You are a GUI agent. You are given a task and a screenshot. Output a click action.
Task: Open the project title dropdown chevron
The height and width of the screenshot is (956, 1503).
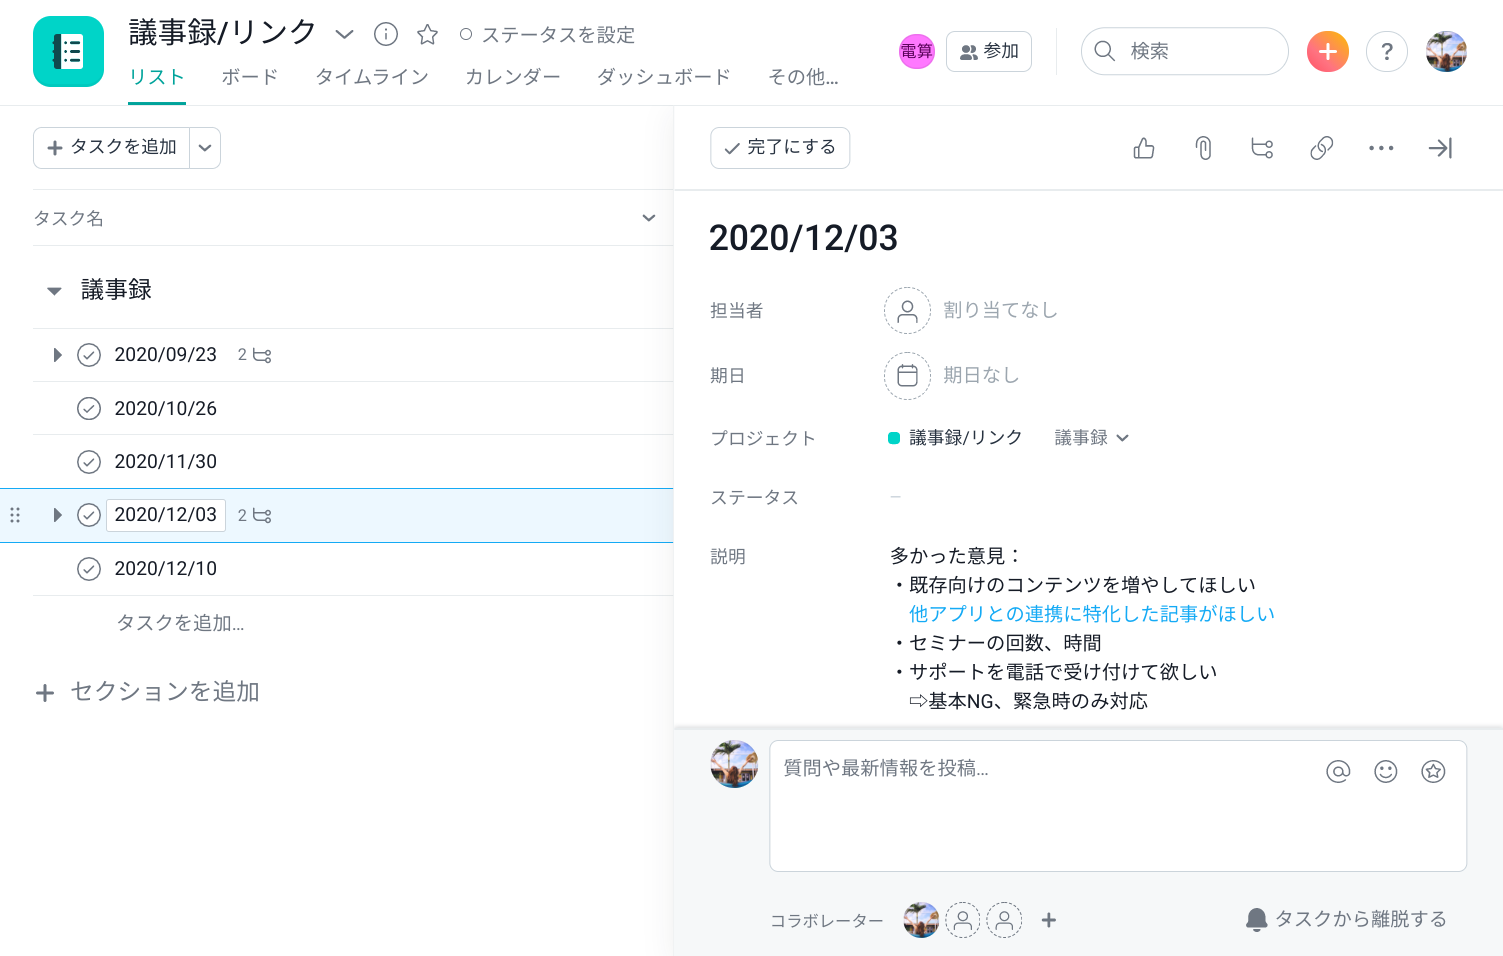coord(344,35)
